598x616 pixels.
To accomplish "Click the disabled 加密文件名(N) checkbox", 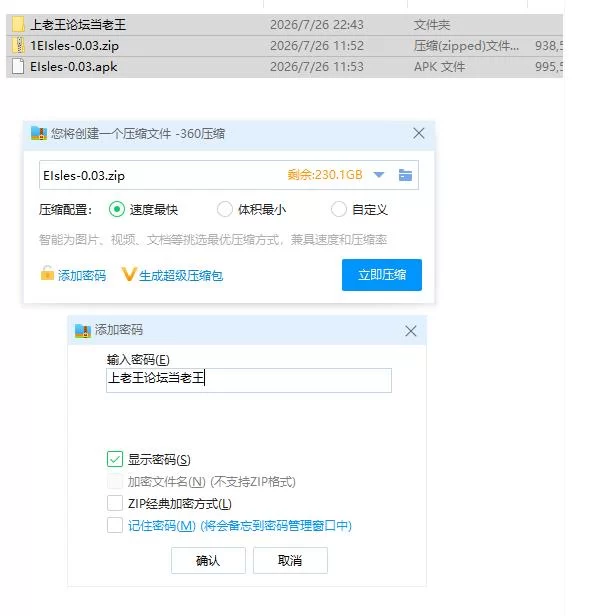I will [115, 481].
